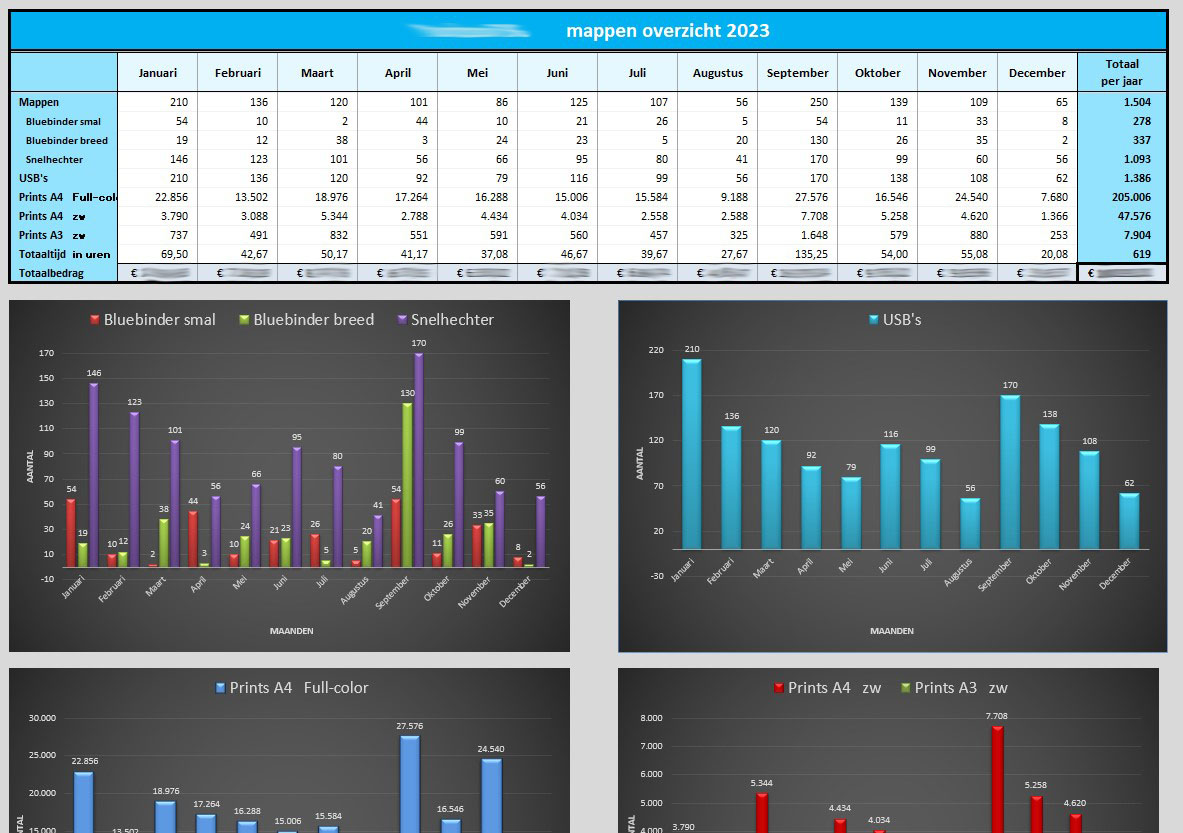Select the Februari column header in the table
Screen dimensions: 1183x833
[x=238, y=72]
